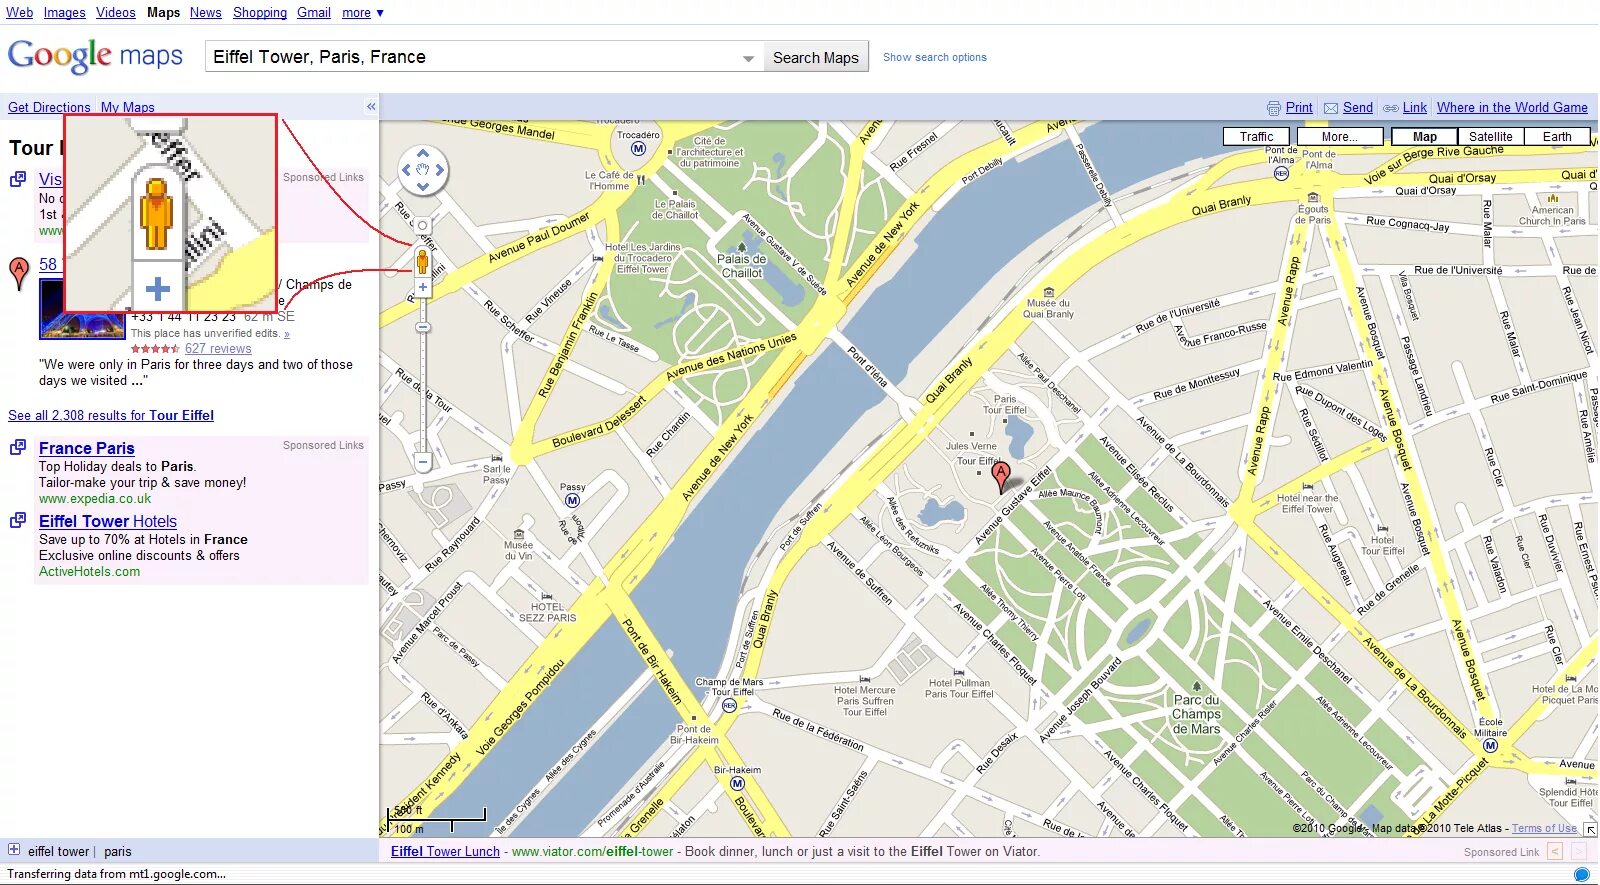The height and width of the screenshot is (885, 1600).
Task: Open Eiffel Tower Lunch ad link
Action: [445, 851]
